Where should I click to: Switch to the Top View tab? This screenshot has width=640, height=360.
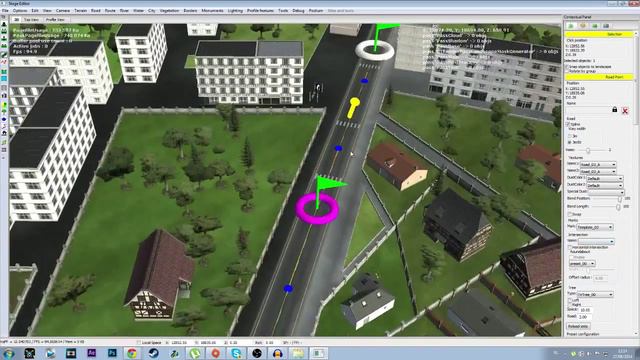(x=31, y=20)
